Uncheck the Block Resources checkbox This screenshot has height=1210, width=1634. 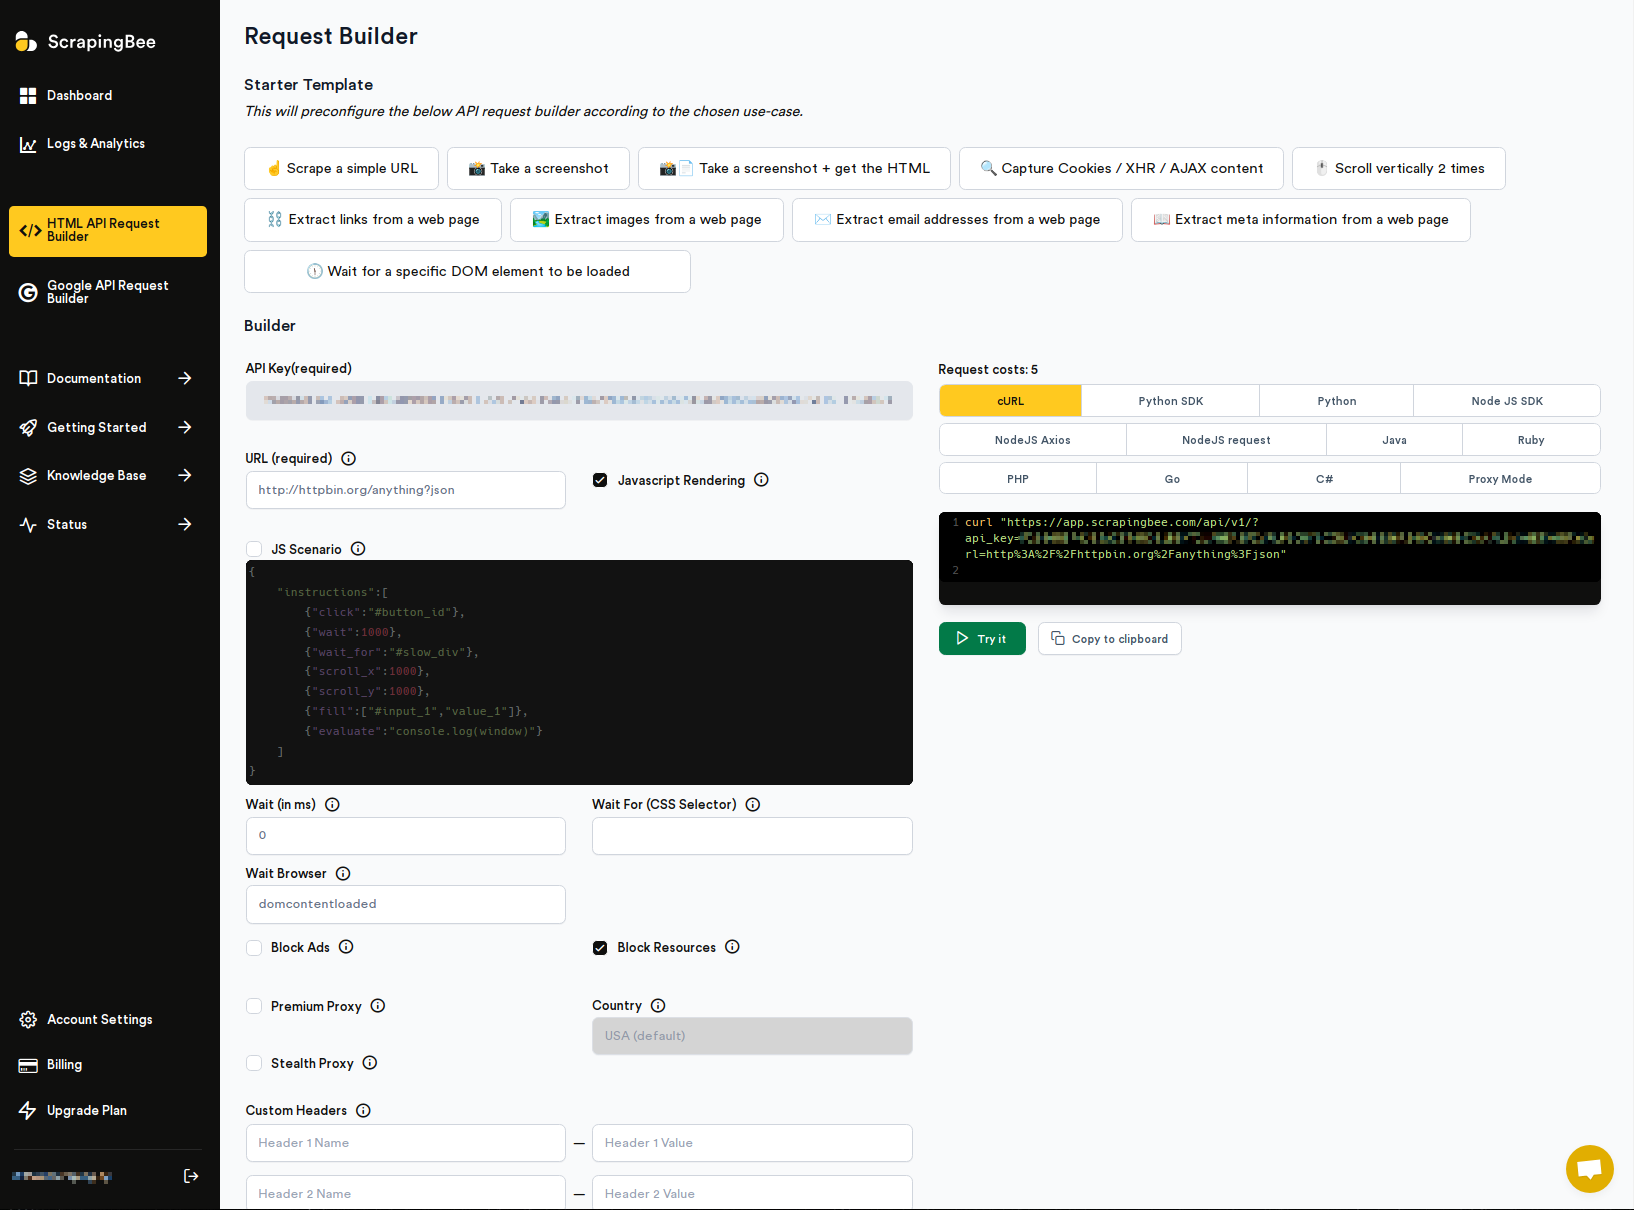[x=600, y=948]
